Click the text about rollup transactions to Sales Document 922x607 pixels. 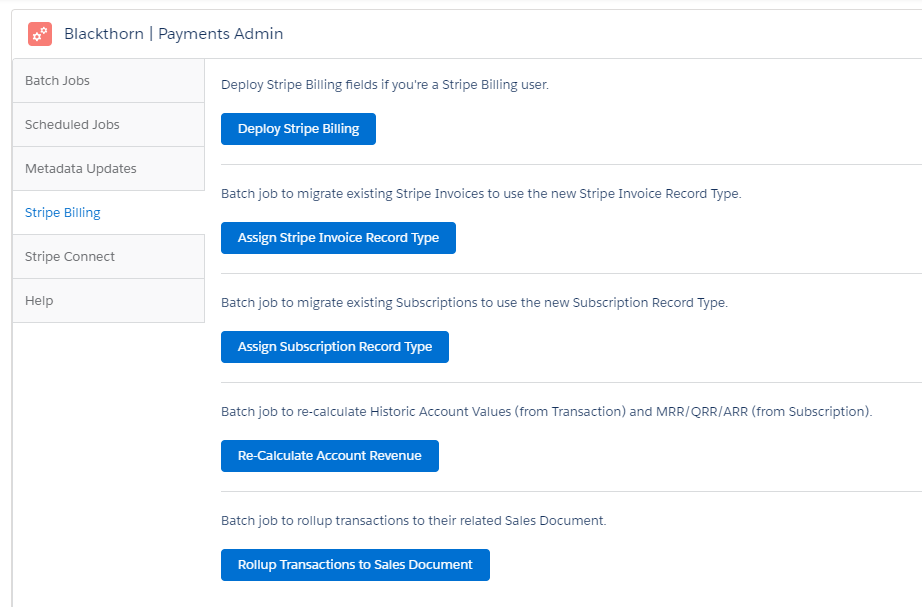tap(413, 521)
